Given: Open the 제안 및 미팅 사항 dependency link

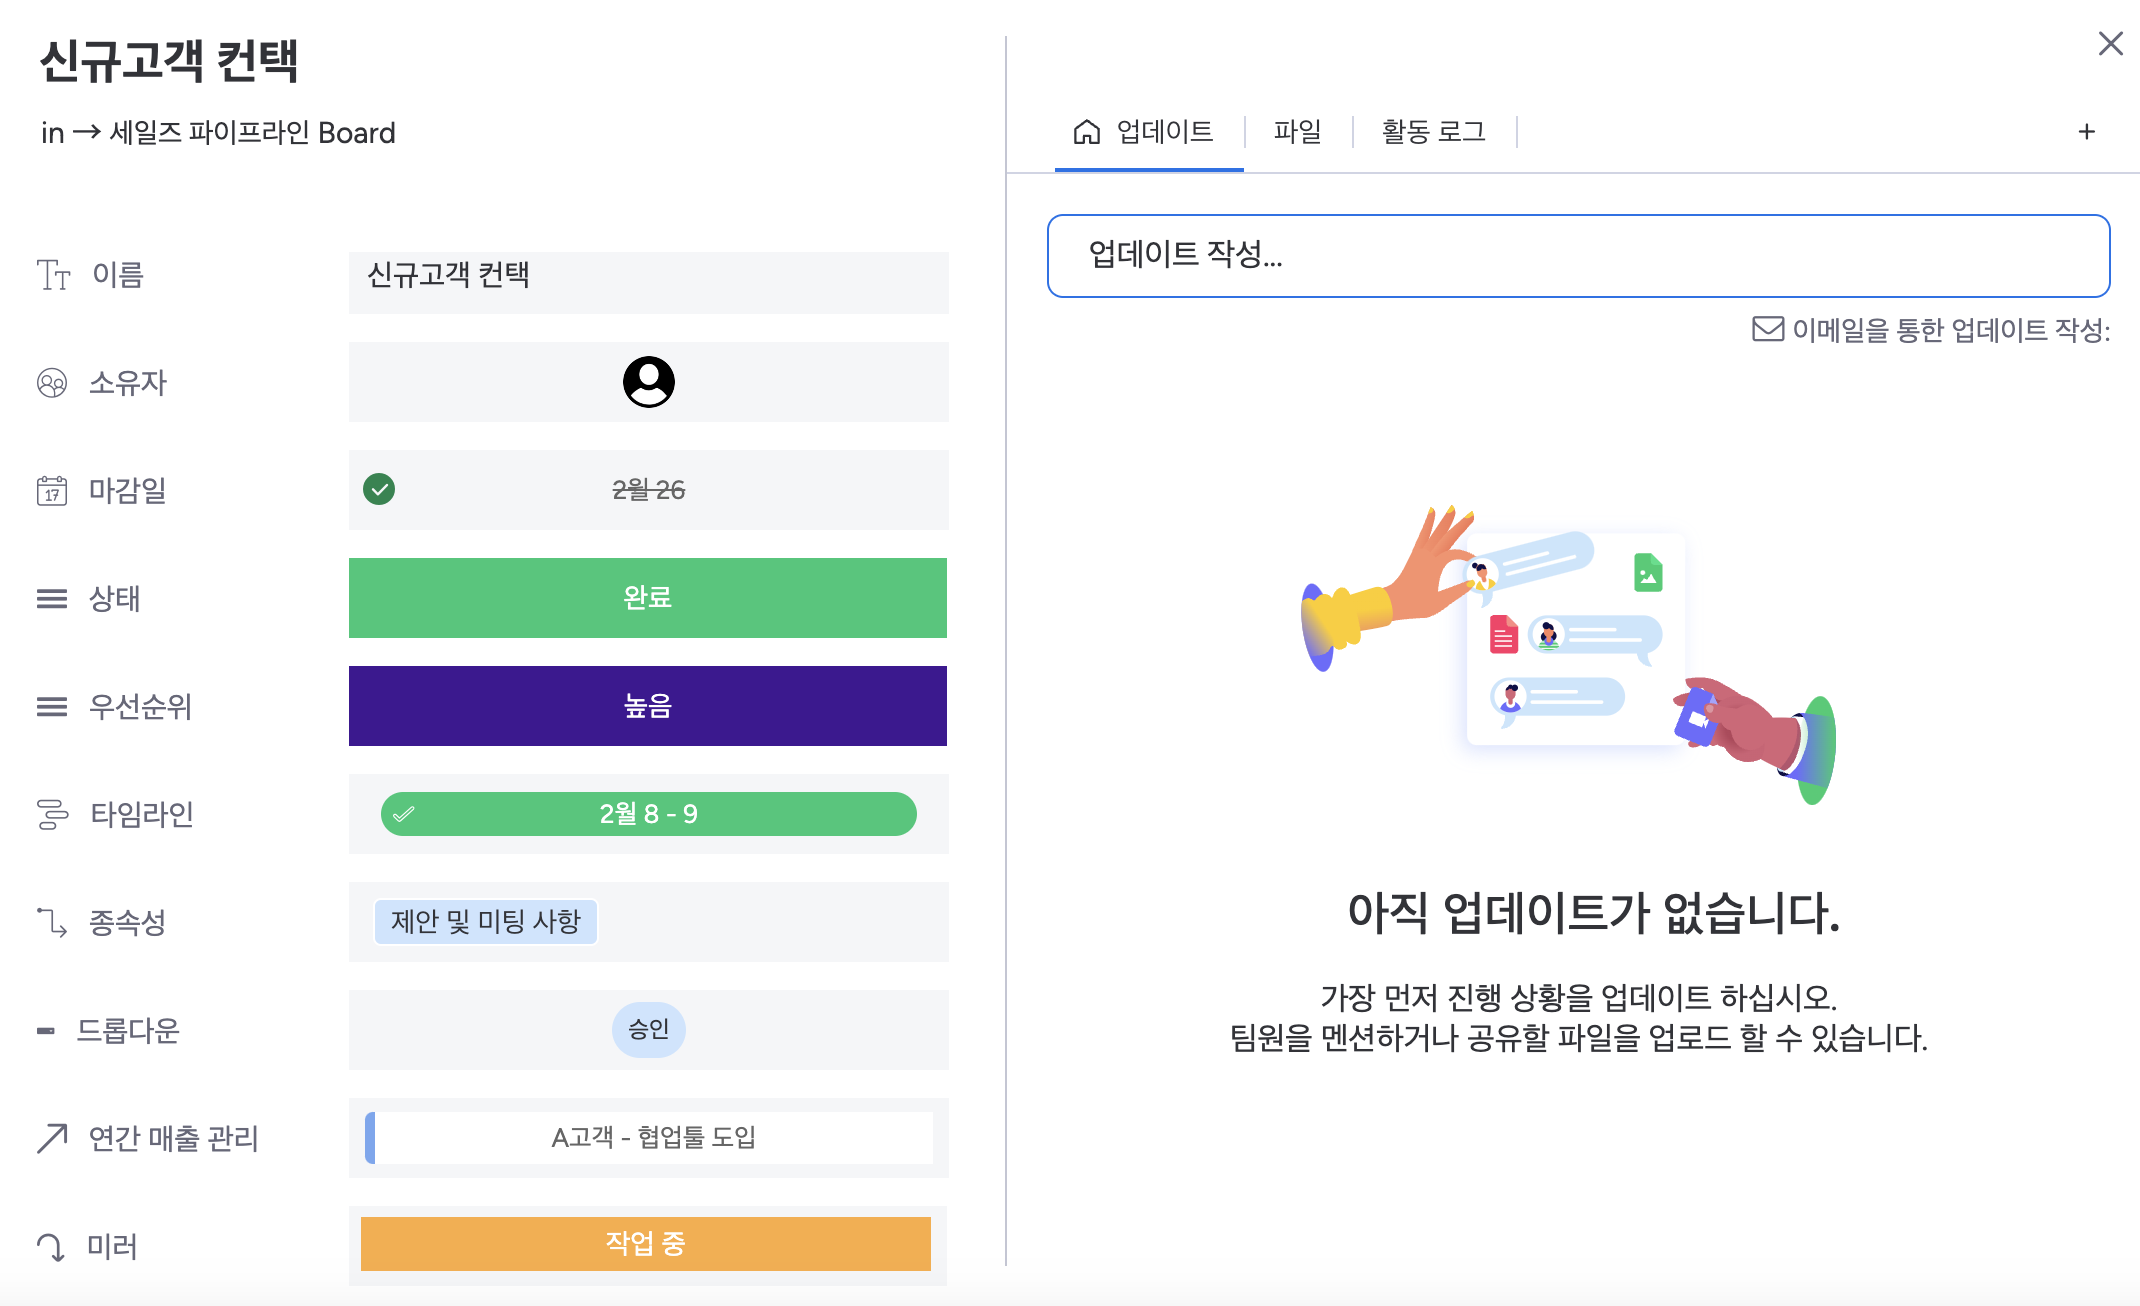Looking at the screenshot, I should pyautogui.click(x=485, y=921).
